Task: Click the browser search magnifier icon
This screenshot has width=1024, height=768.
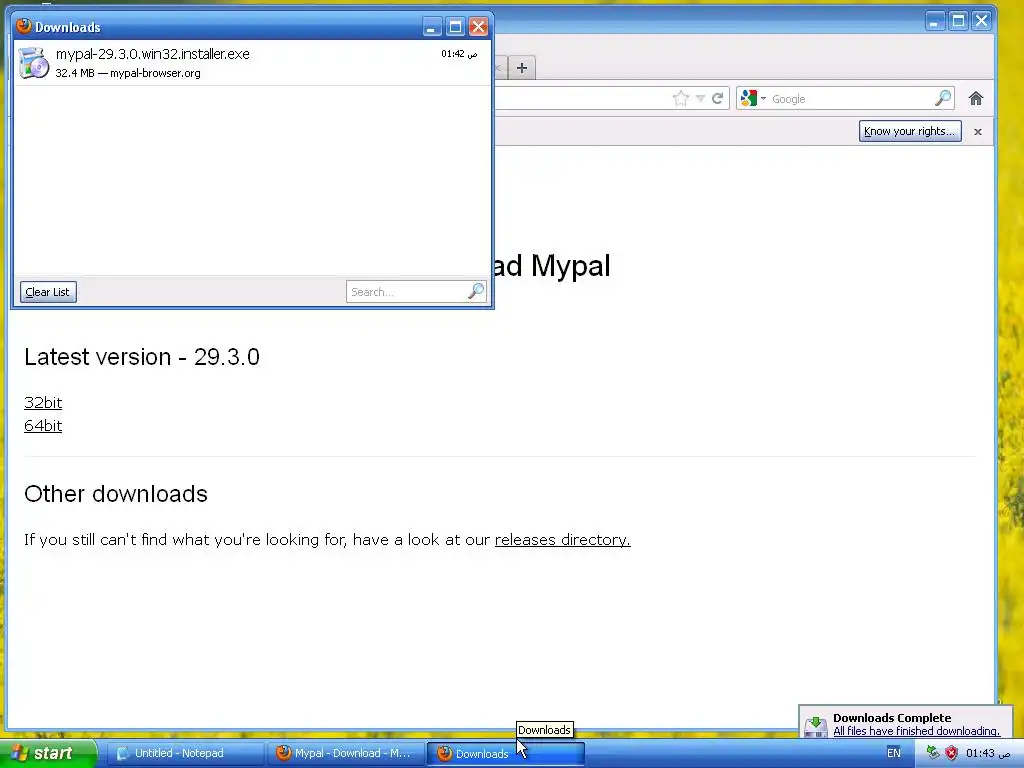Action: click(x=943, y=99)
